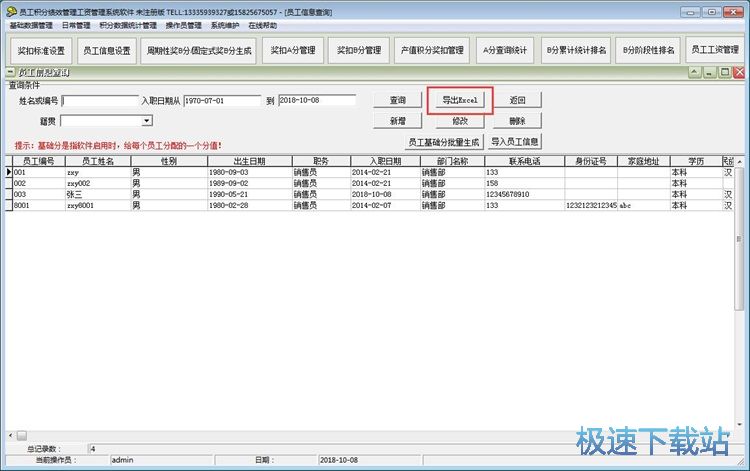
Task: Expand the 籍贯 dropdown list
Action: tap(147, 121)
